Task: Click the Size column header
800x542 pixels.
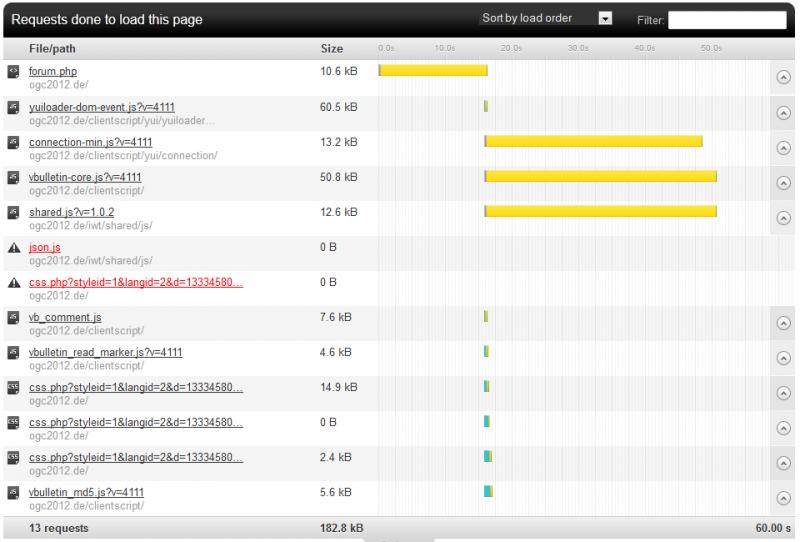Action: 331,48
